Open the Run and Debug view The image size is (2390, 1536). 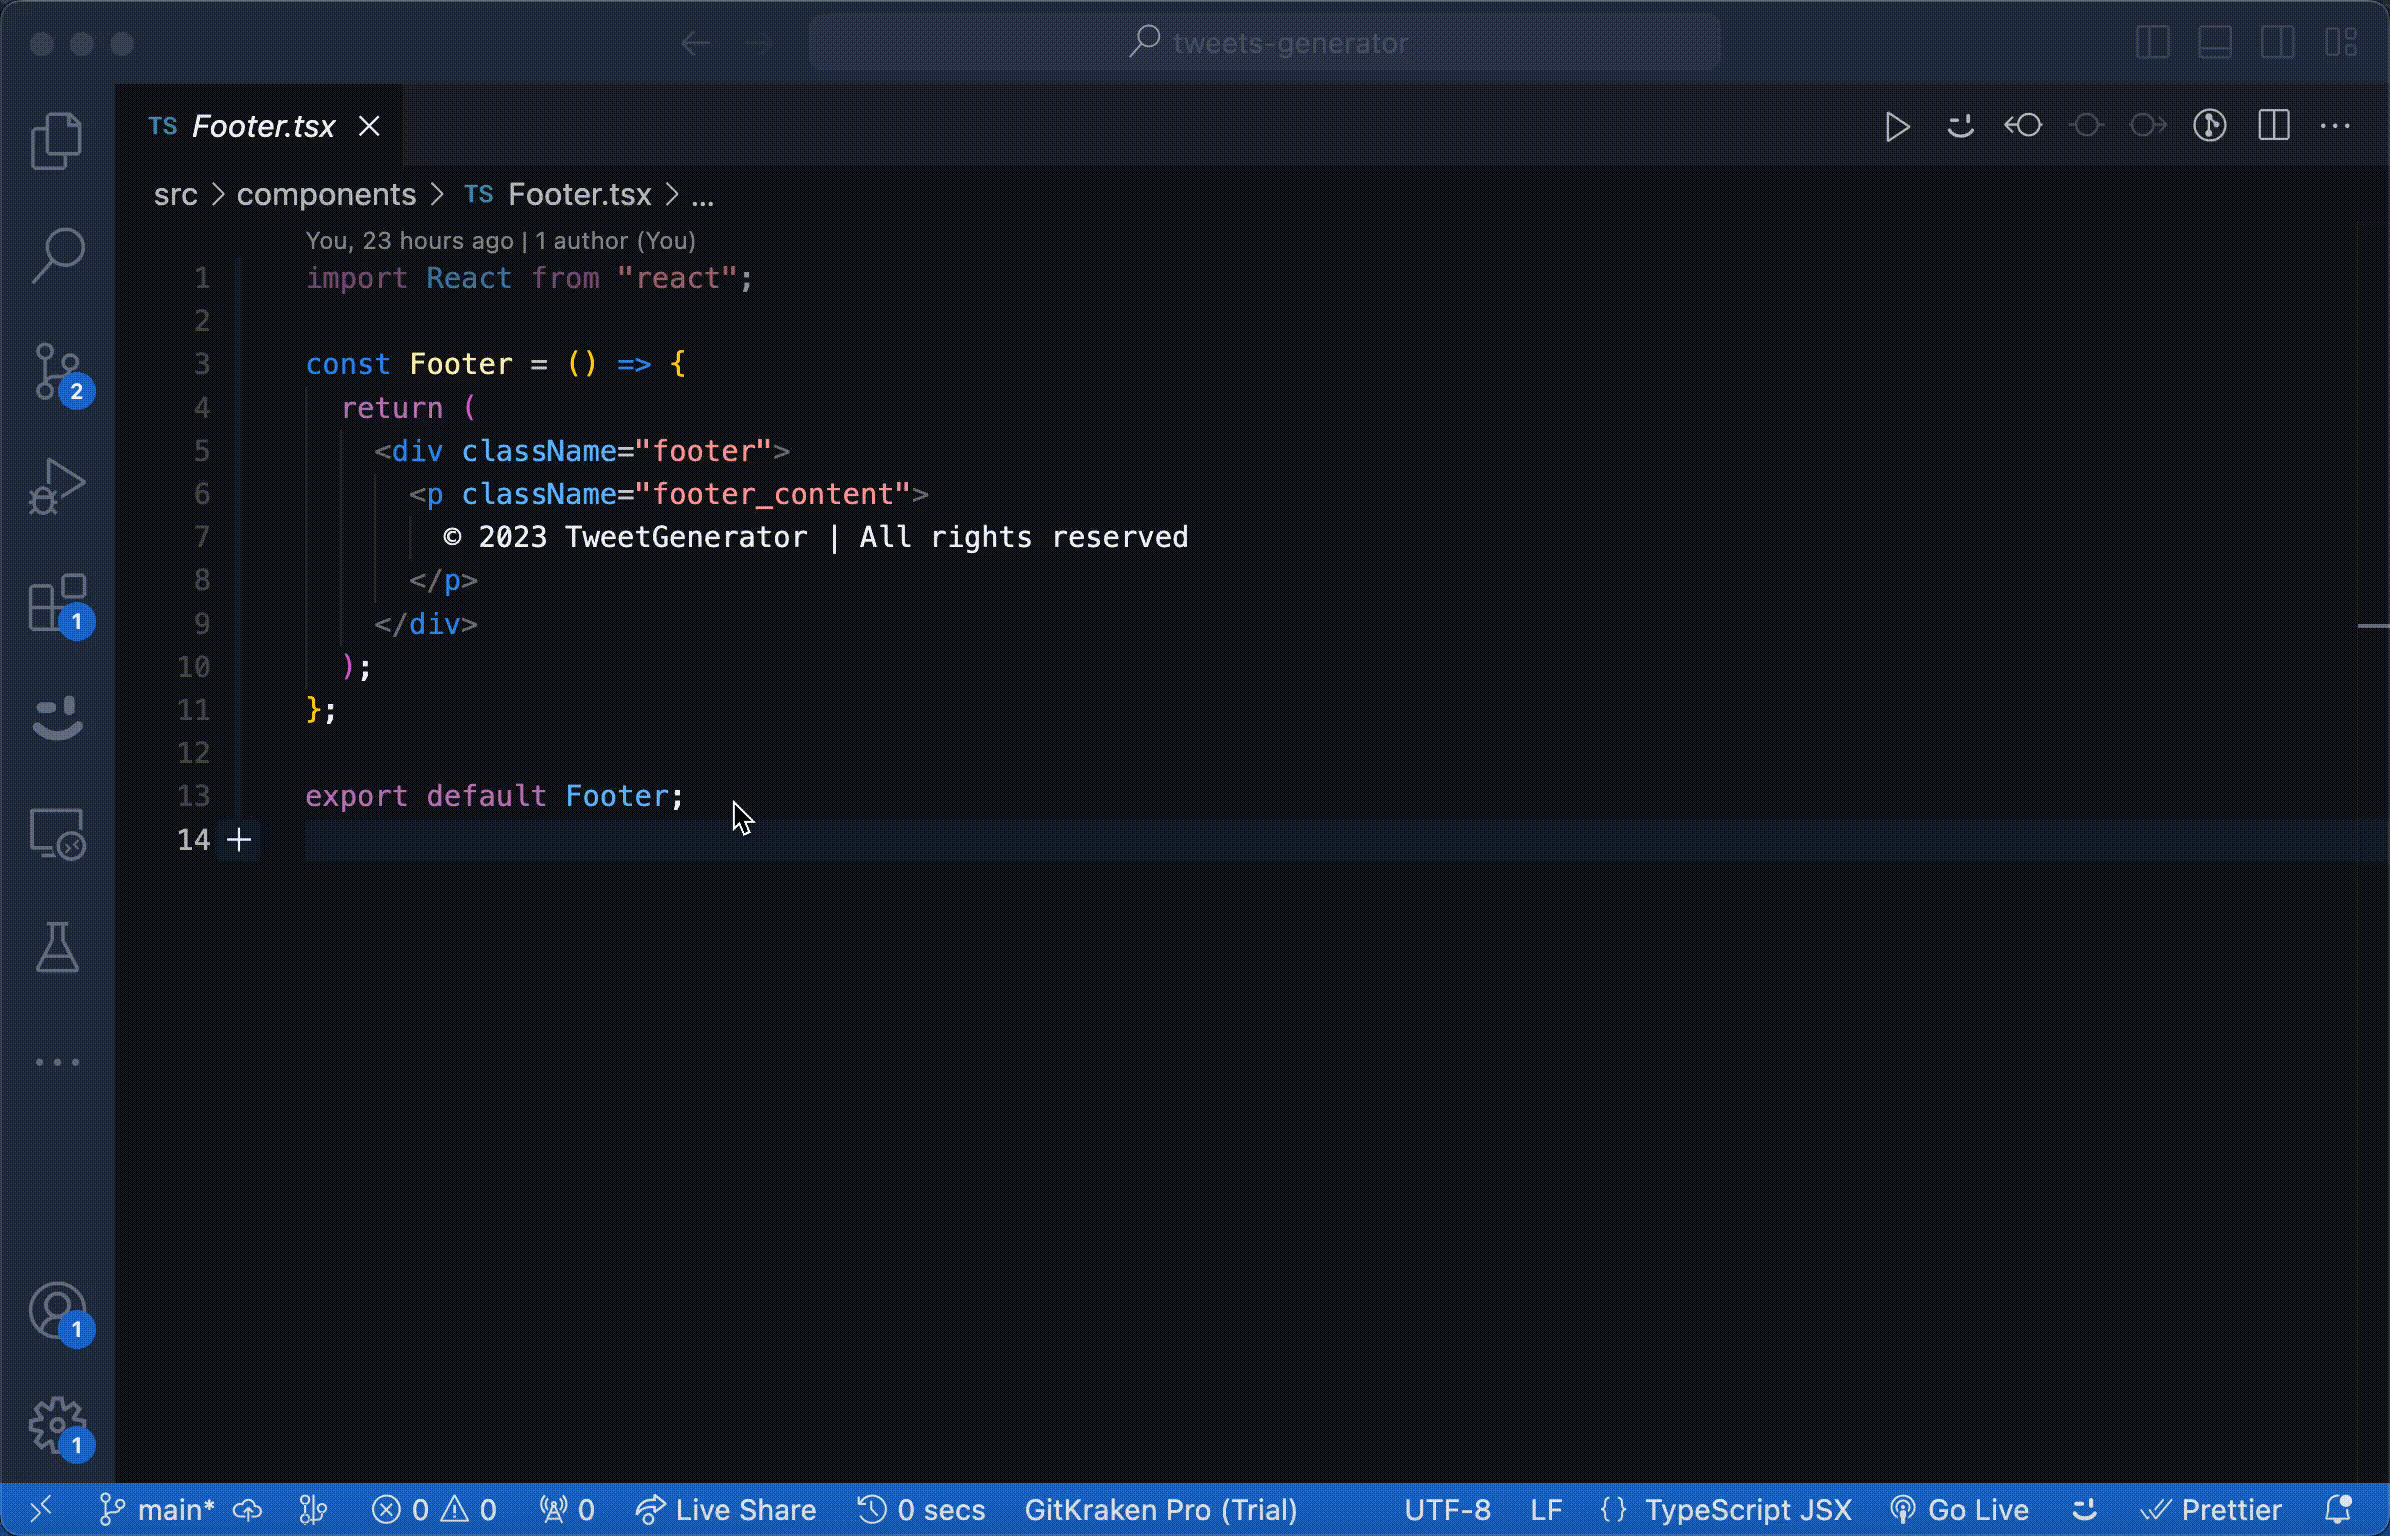click(57, 487)
